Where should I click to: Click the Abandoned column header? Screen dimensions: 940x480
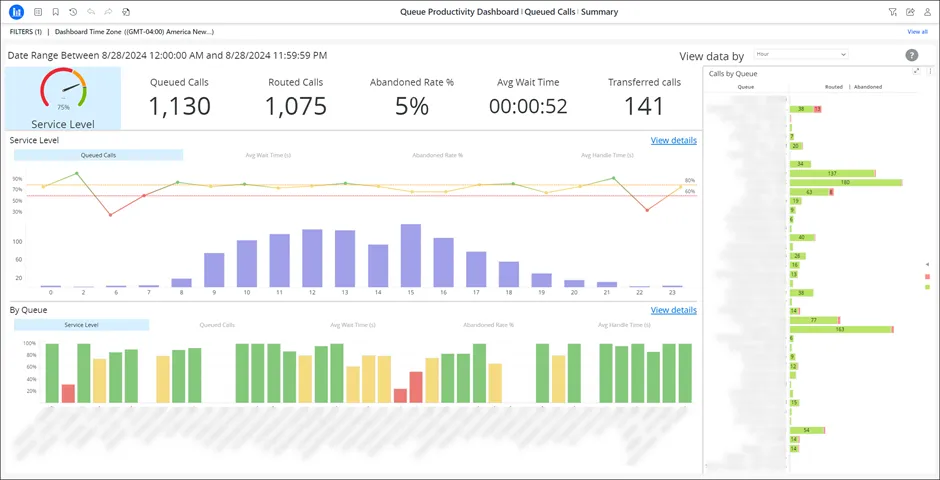[x=867, y=87]
